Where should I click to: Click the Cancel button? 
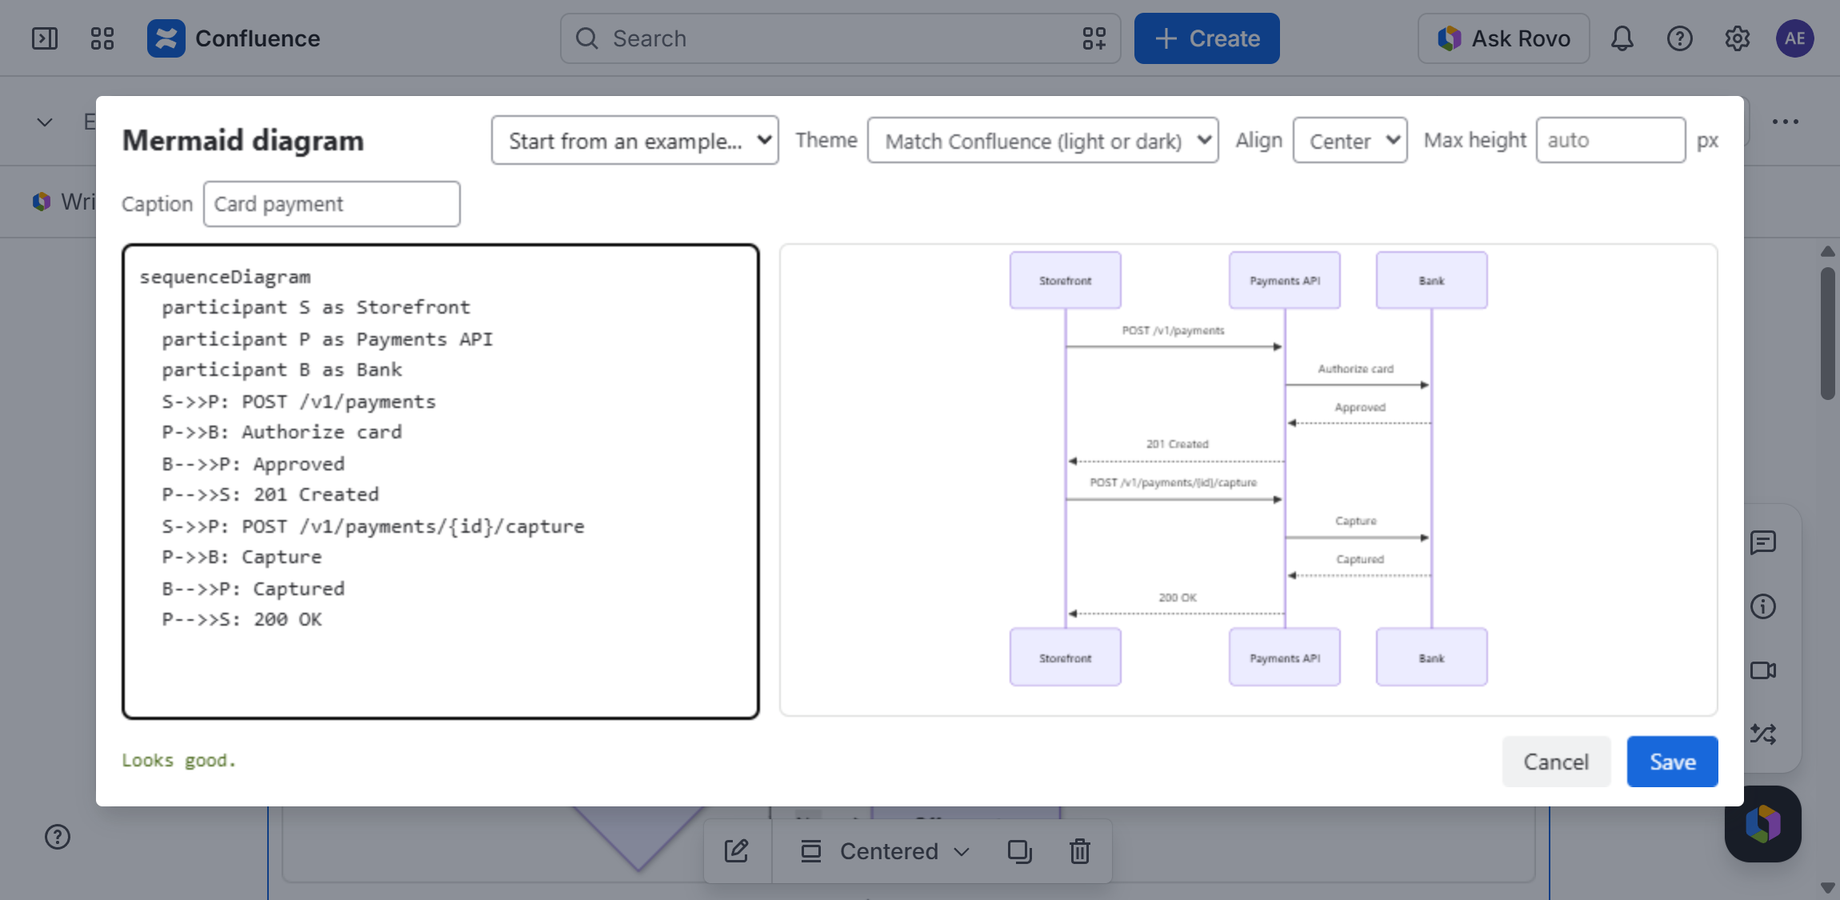[x=1556, y=762]
